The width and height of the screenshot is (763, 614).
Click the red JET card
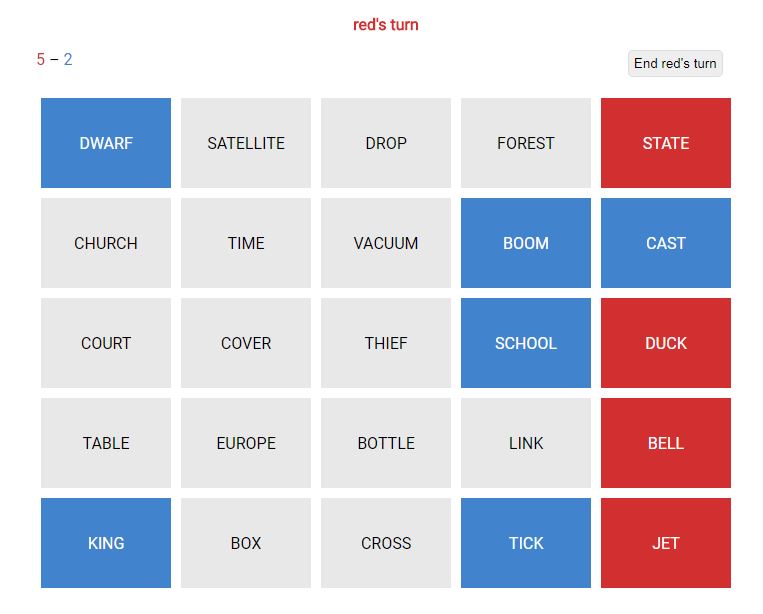click(666, 543)
